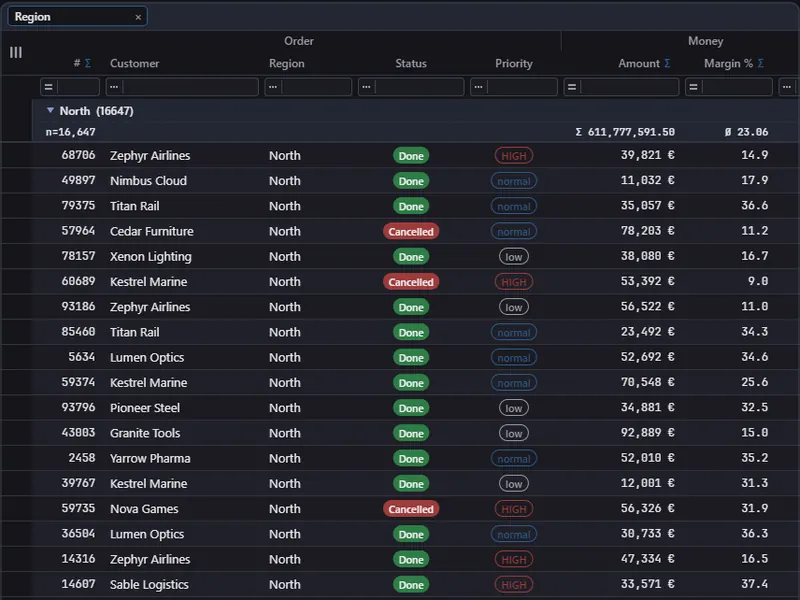Viewport: 800px width, 600px height.
Task: Click the normal priority badge for Nimbus Cloud
Action: click(514, 181)
